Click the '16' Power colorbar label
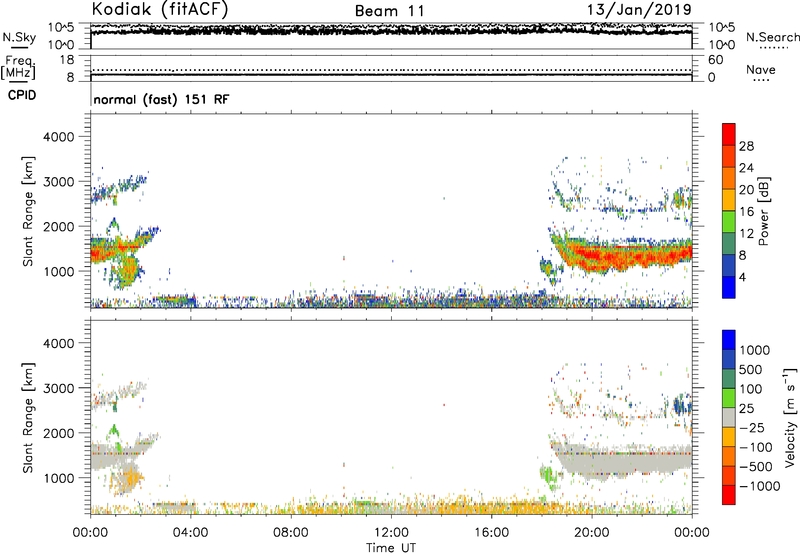Image resolution: width=800 pixels, height=554 pixels. point(746,212)
